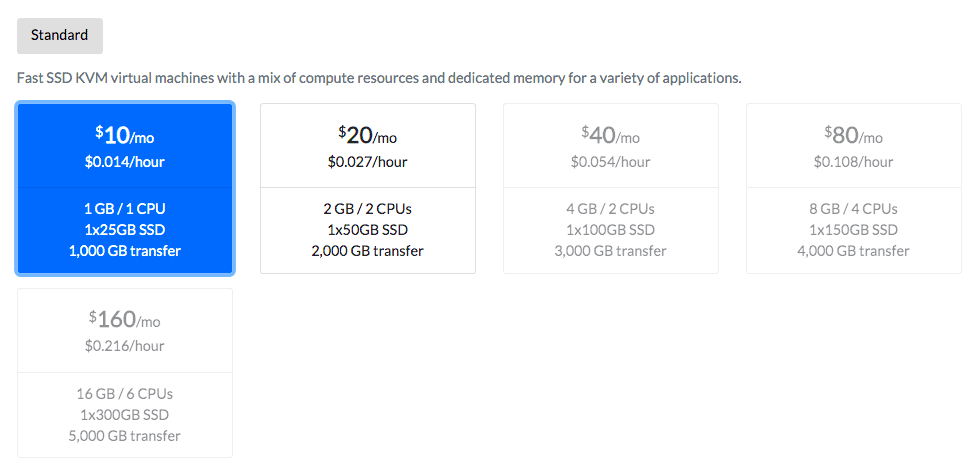Choose the $160/mo plan card
This screenshot has height=474, width=979.
pyautogui.click(x=125, y=373)
